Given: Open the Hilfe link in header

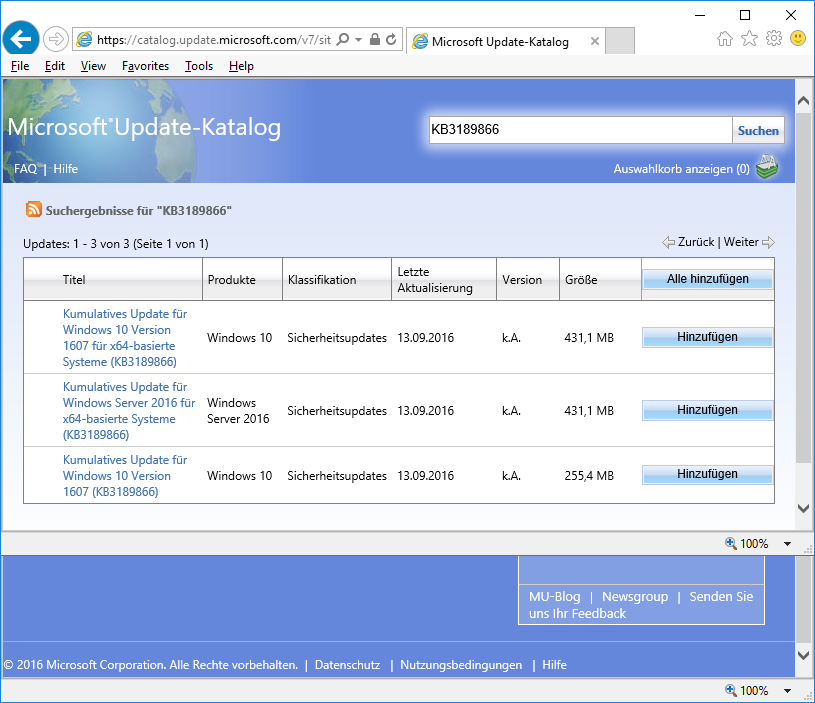Looking at the screenshot, I should coord(65,169).
